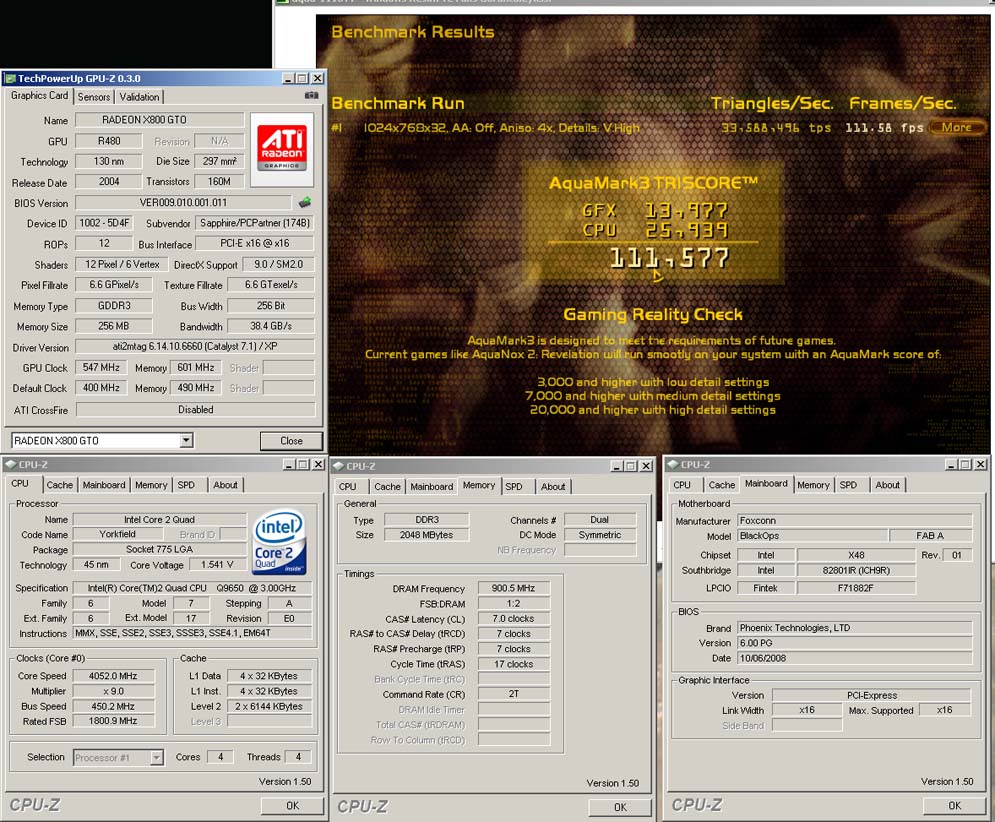Close the right CPU-Z Mainboard window
The width and height of the screenshot is (995, 822).
[x=980, y=465]
